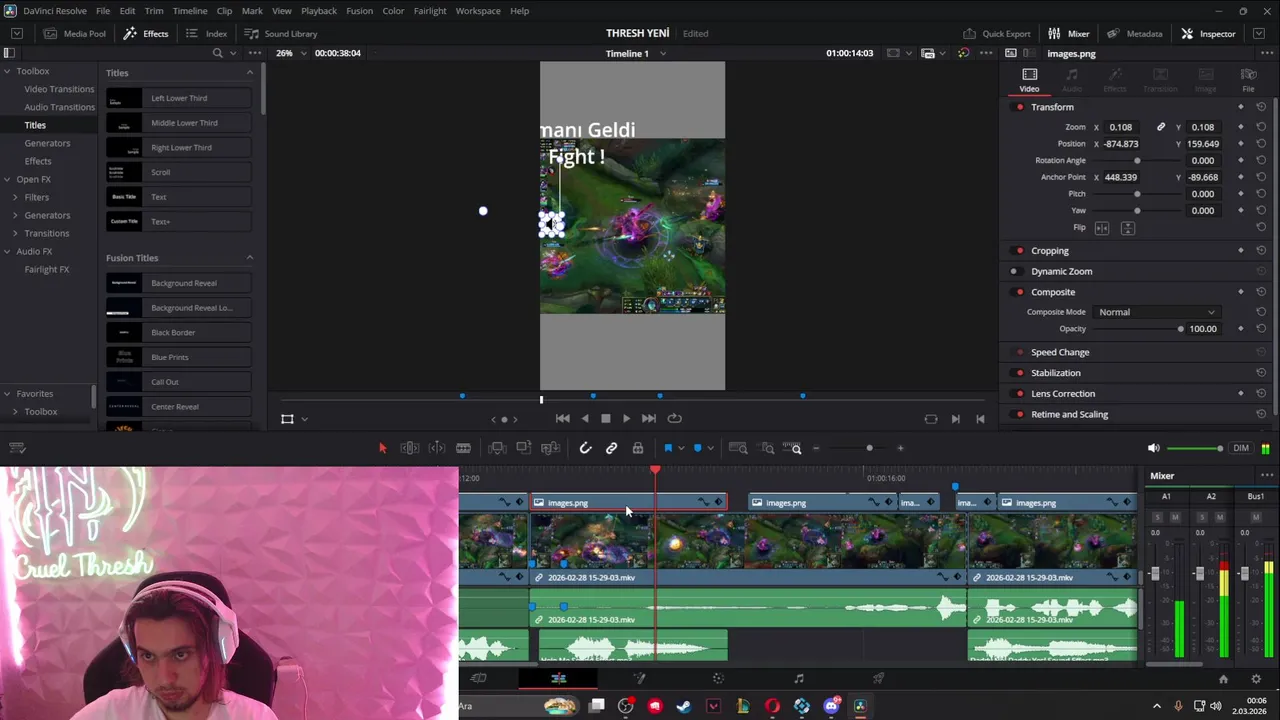Reset the Rotation Angle value

coord(1261,160)
